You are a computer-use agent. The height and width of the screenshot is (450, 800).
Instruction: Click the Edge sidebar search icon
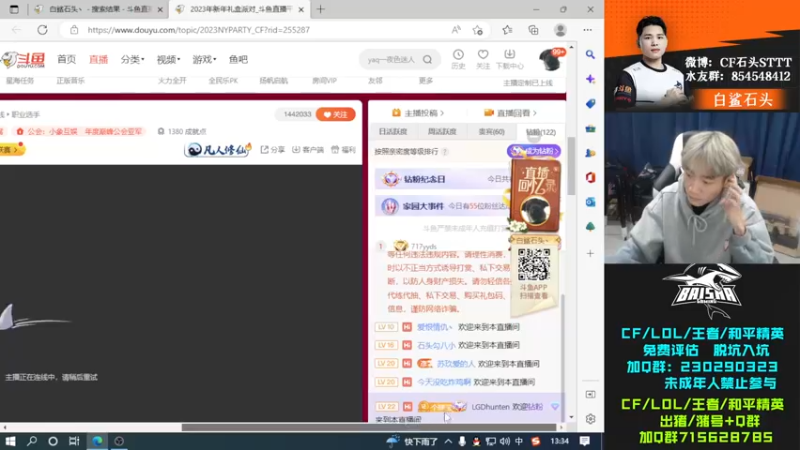(590, 55)
